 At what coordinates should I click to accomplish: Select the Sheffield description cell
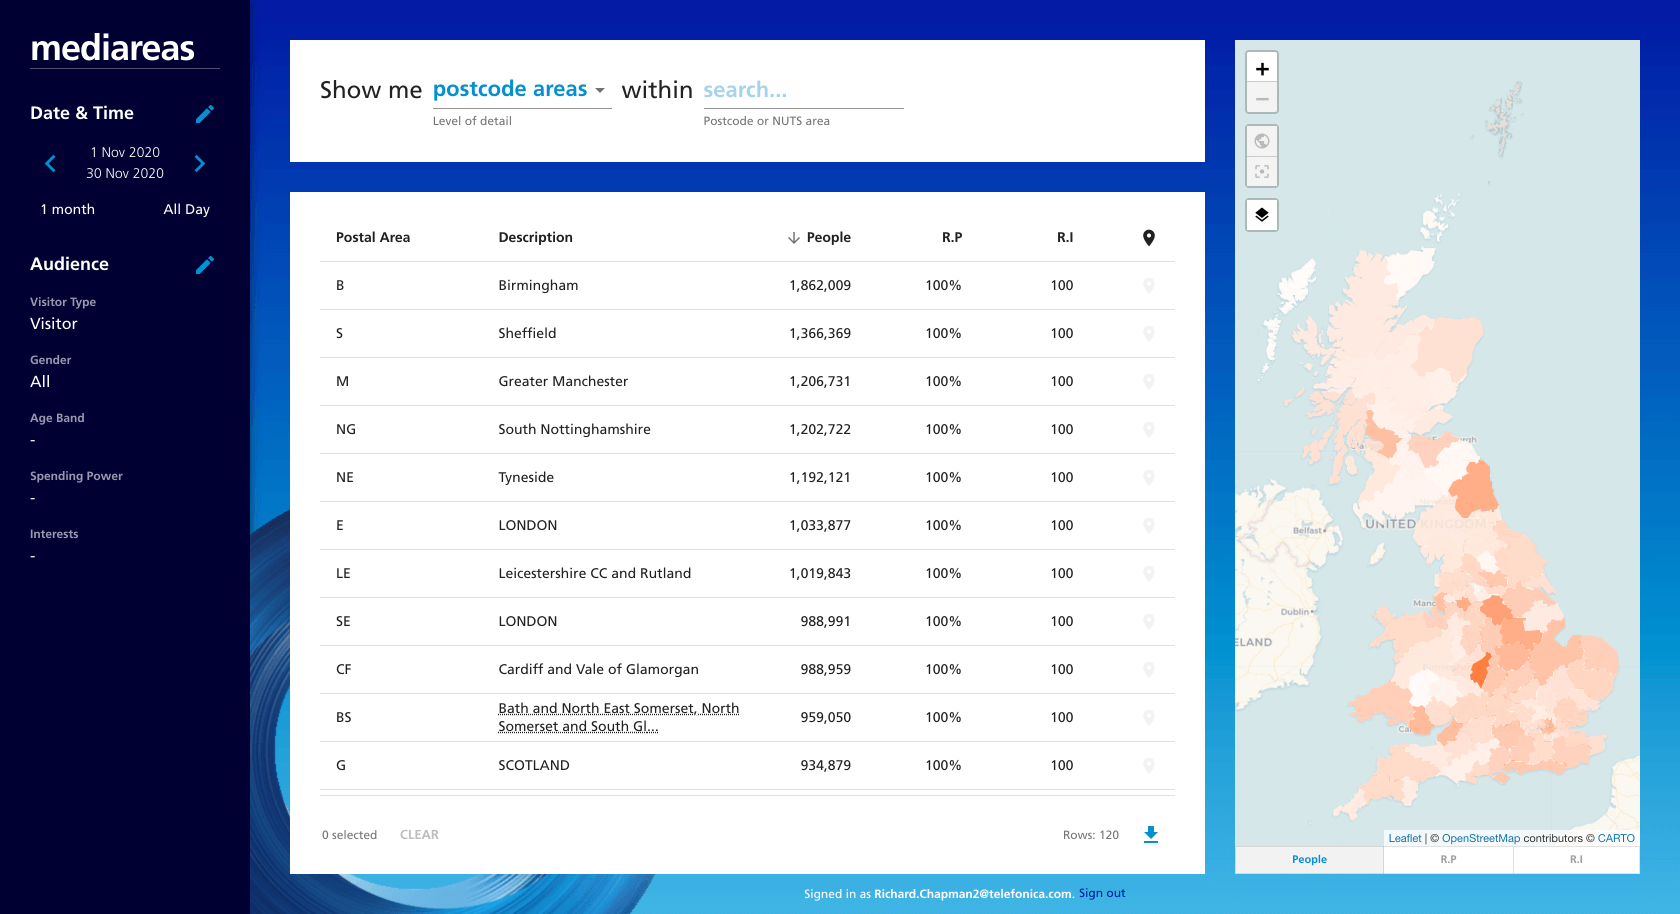527,334
